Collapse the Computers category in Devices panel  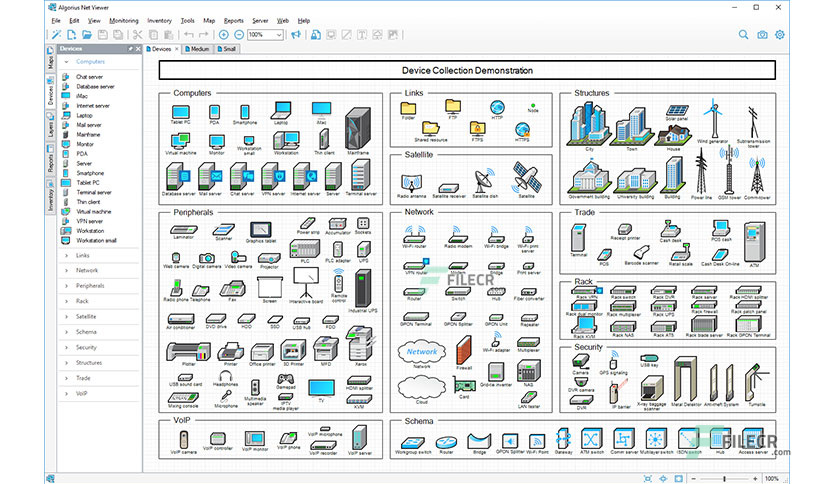66,62
